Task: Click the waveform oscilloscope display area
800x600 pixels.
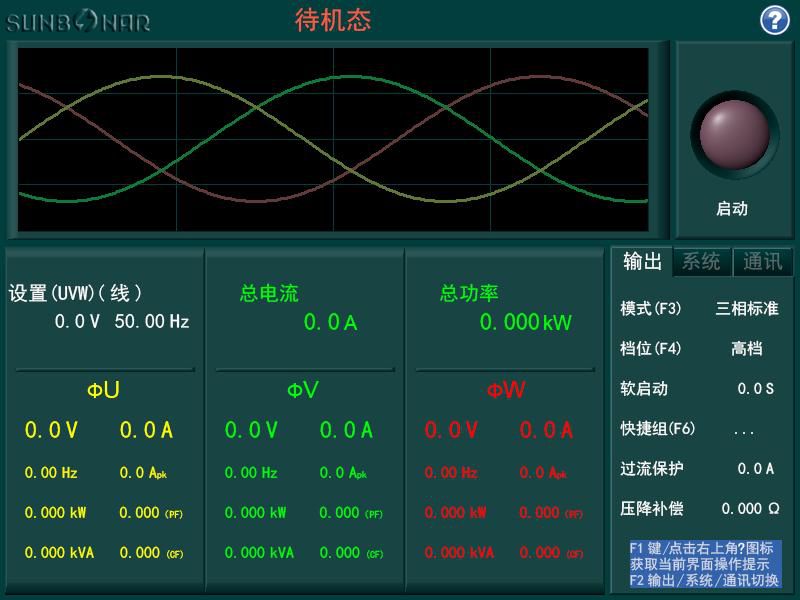Action: tap(335, 137)
